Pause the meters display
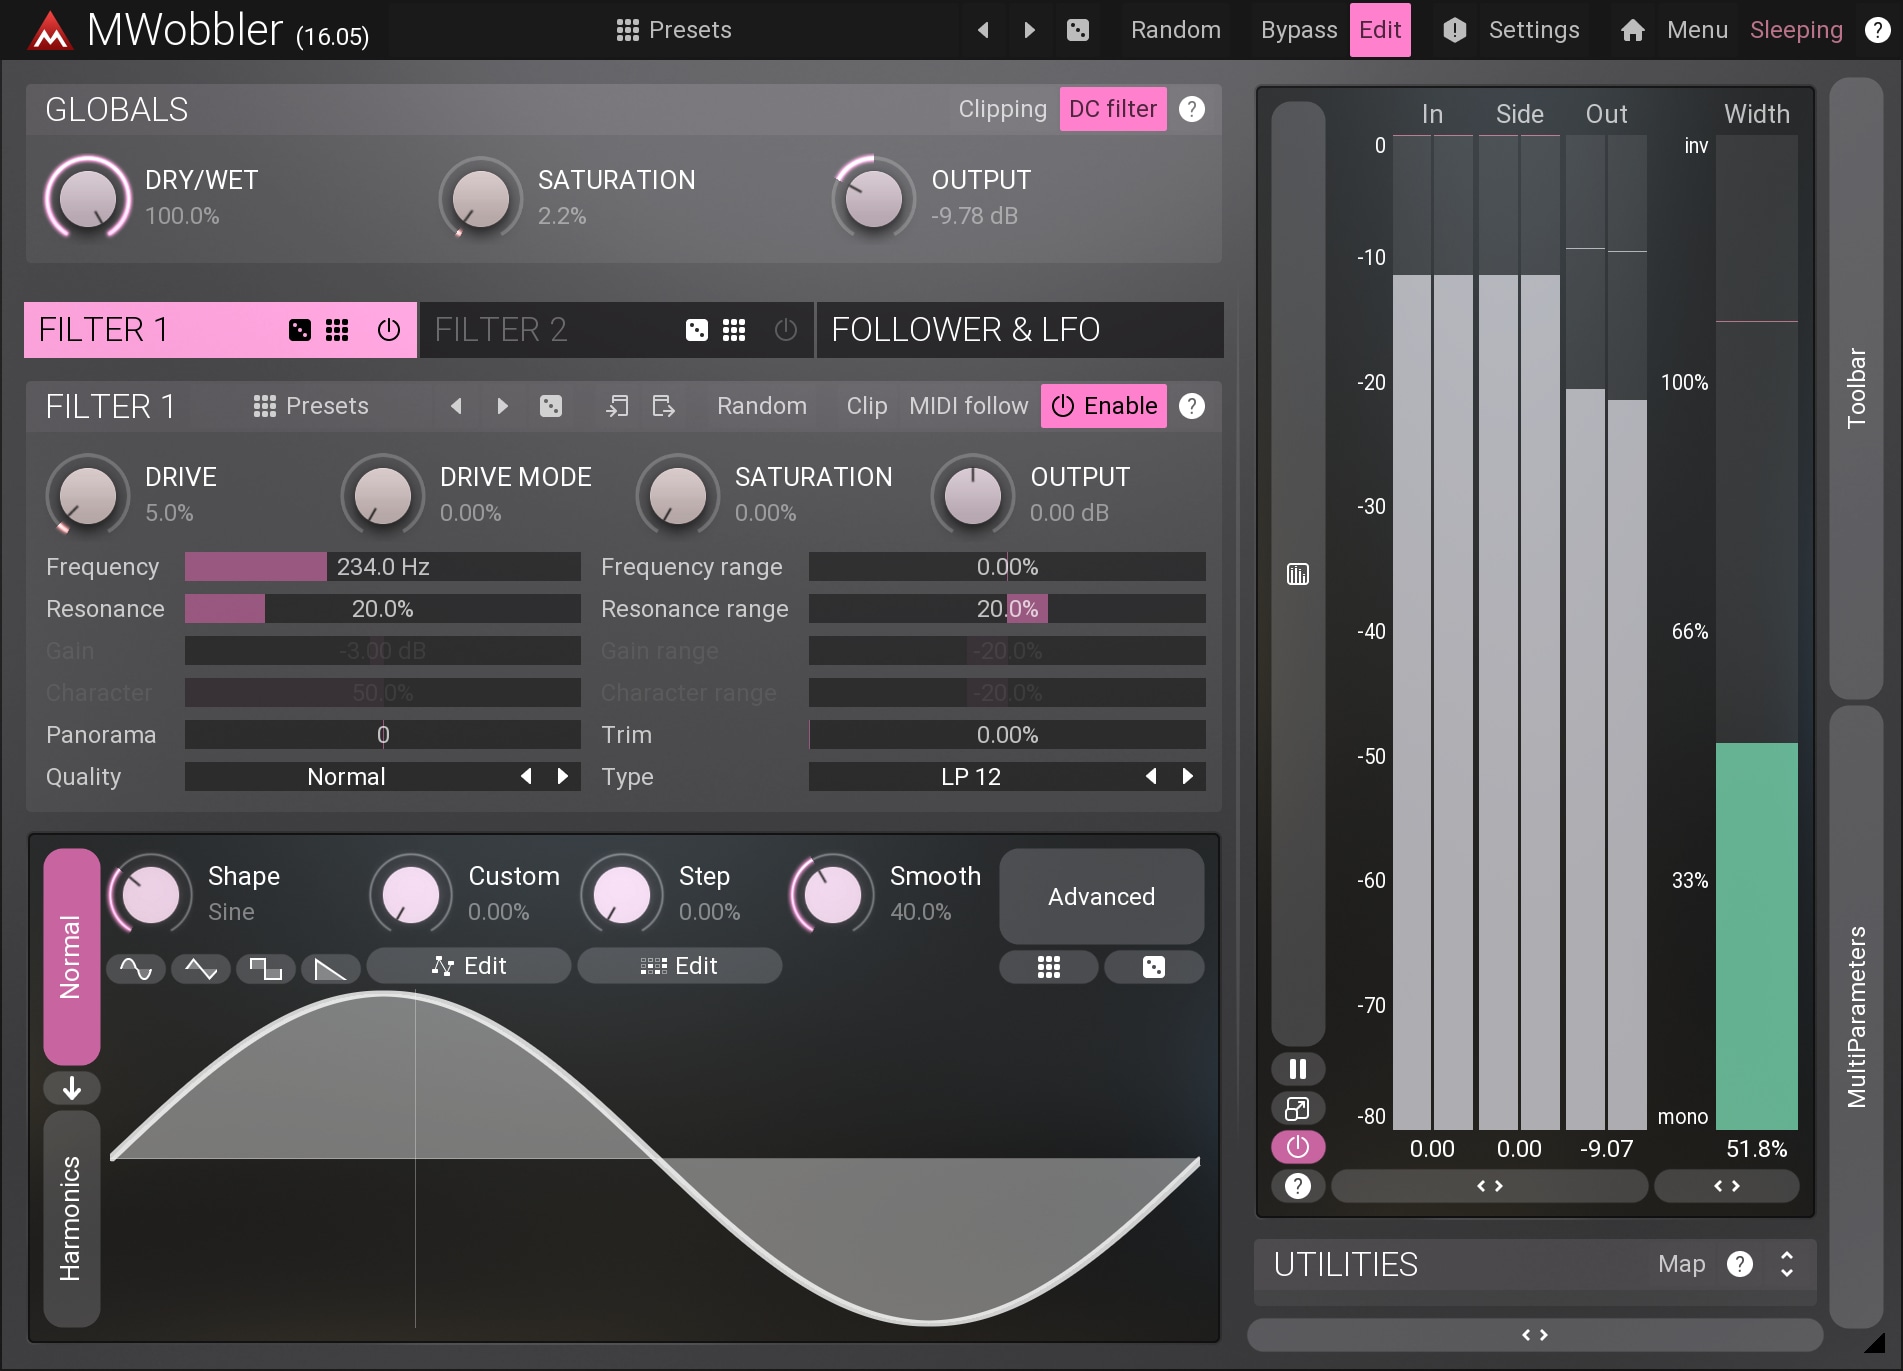1903x1371 pixels. click(1297, 1069)
